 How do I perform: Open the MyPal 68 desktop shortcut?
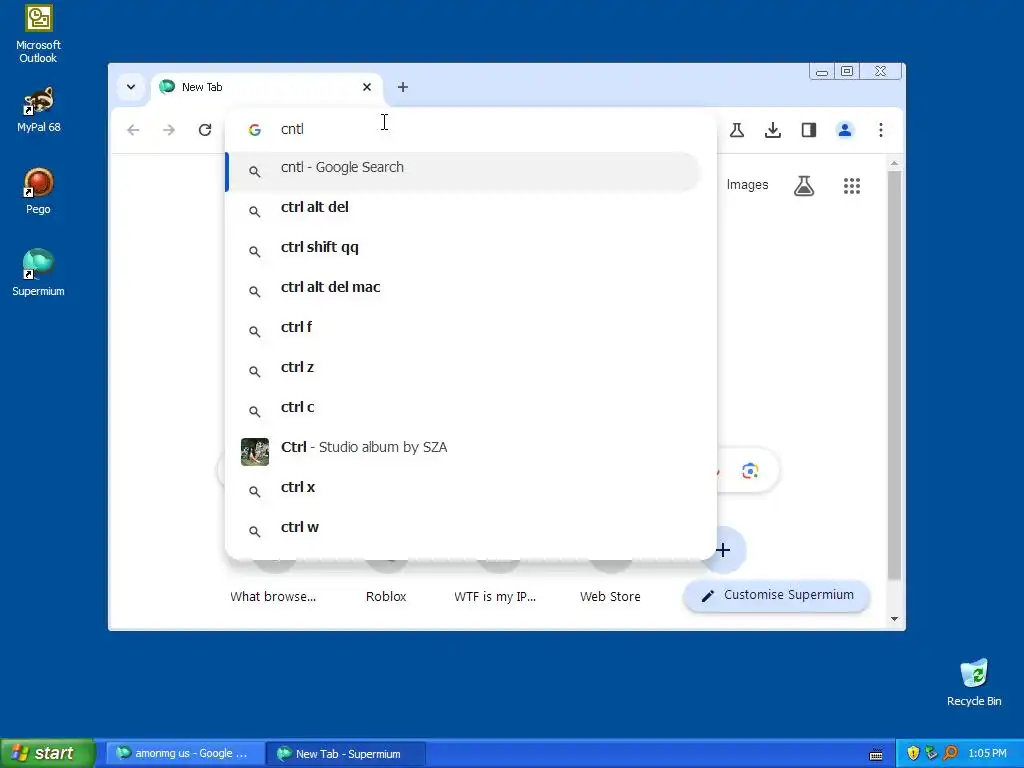pos(38,109)
